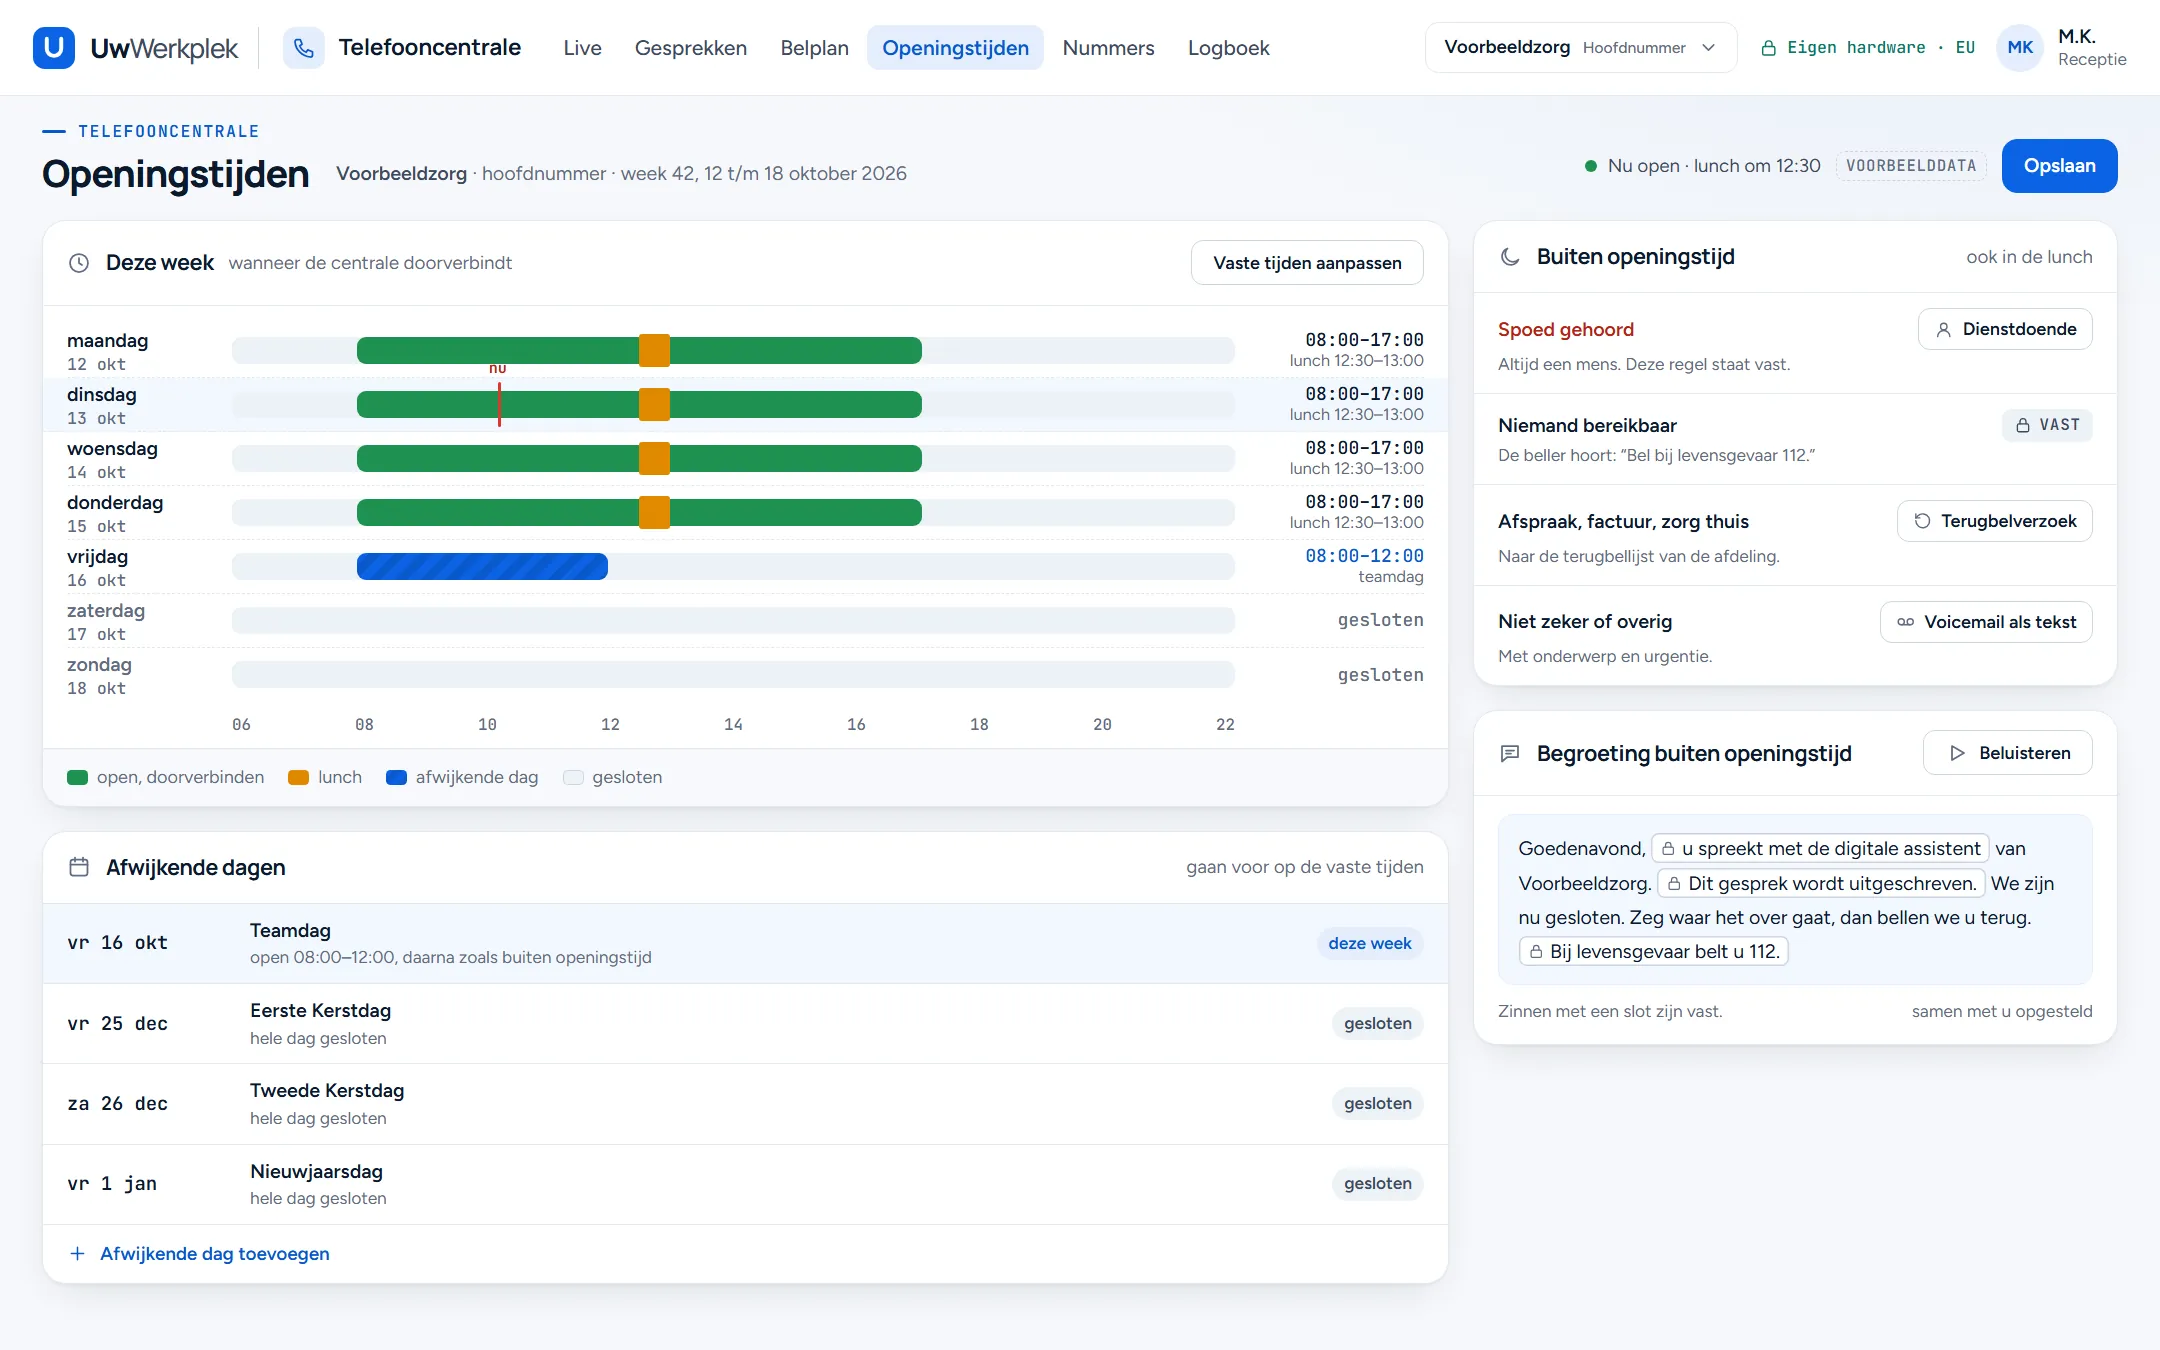Viewport: 2160px width, 1350px height.
Task: Click the deze week badge
Action: 1369,943
